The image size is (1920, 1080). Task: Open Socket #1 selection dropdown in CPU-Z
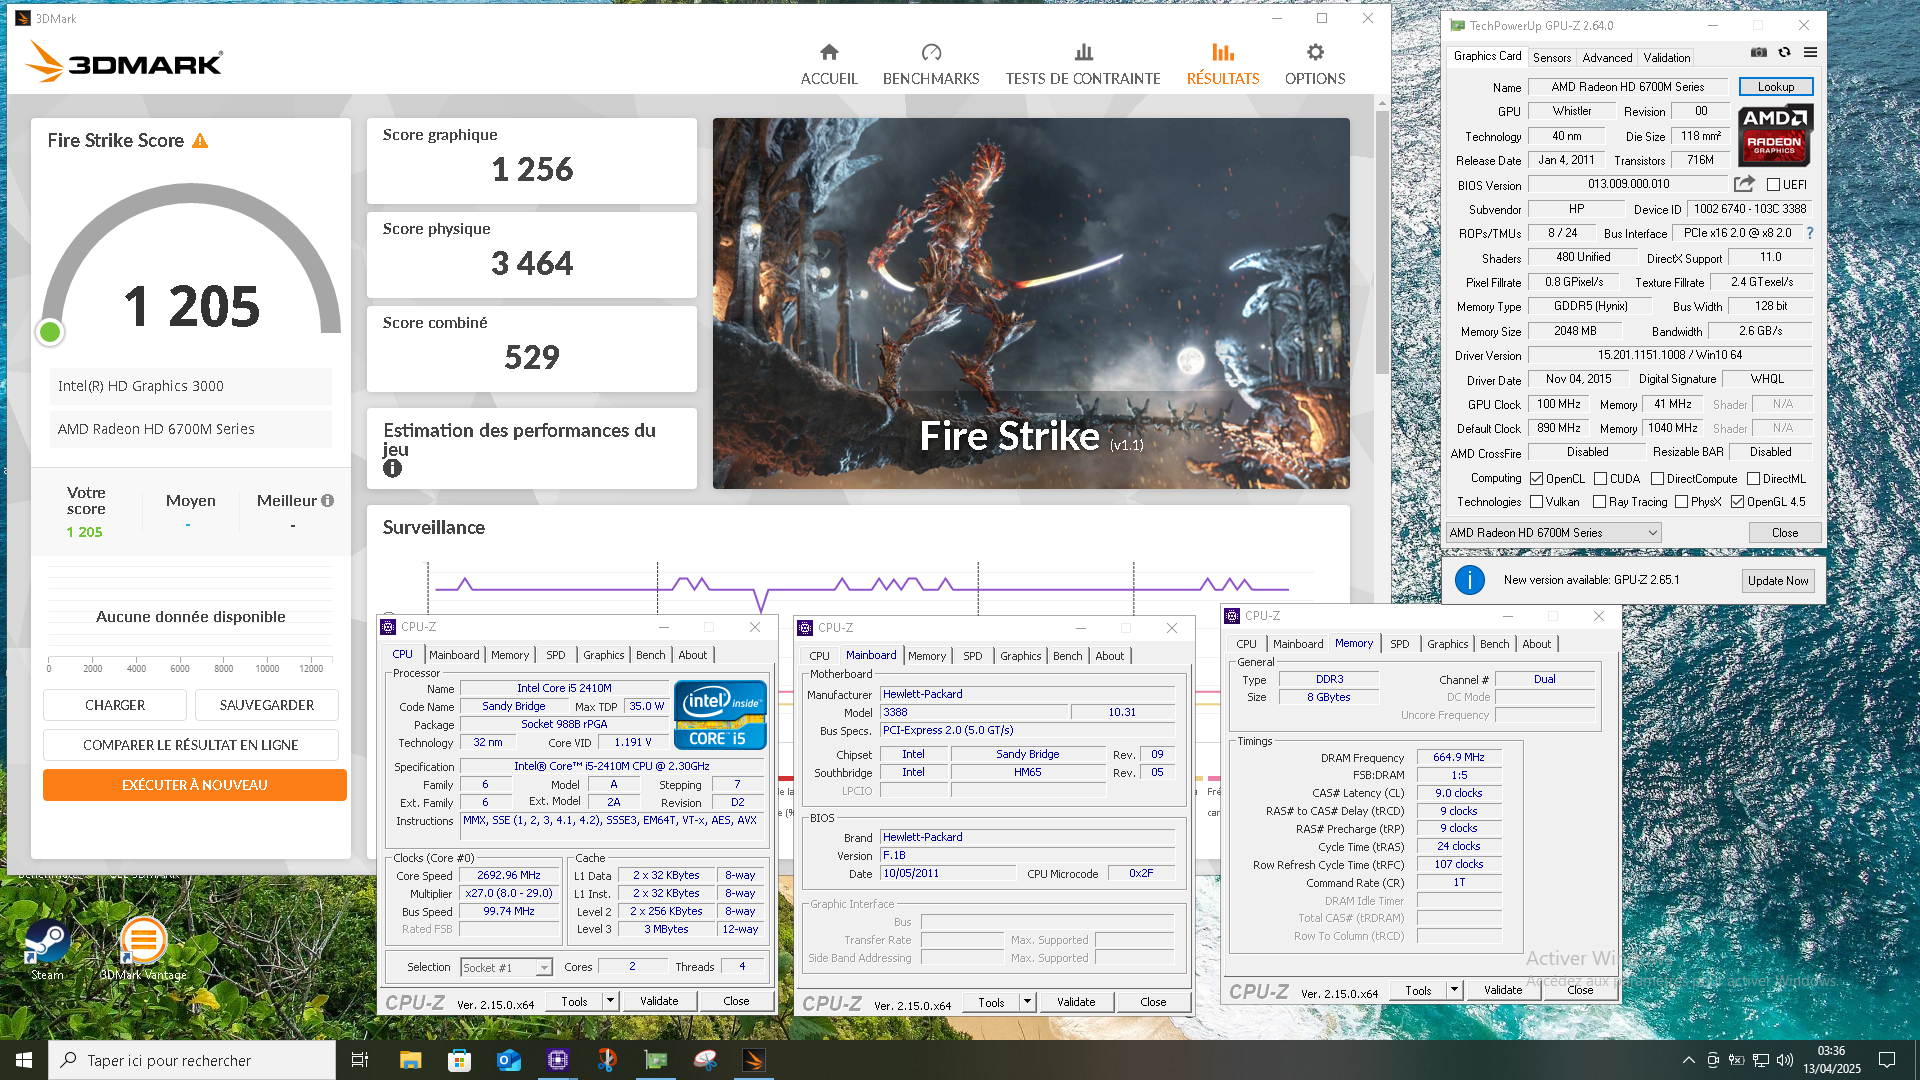(506, 968)
